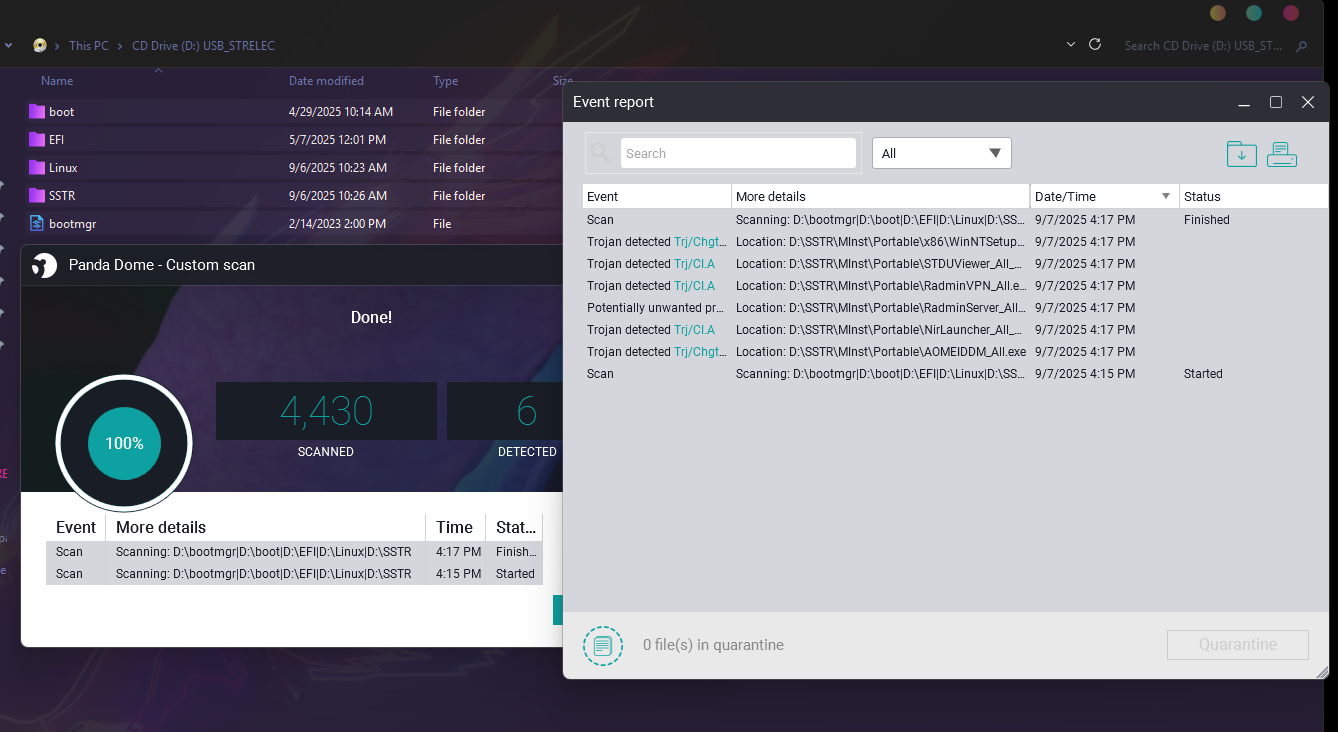Click bootmgr date 2/14/2023 2:00 PM
This screenshot has height=732, width=1338.
pyautogui.click(x=337, y=224)
